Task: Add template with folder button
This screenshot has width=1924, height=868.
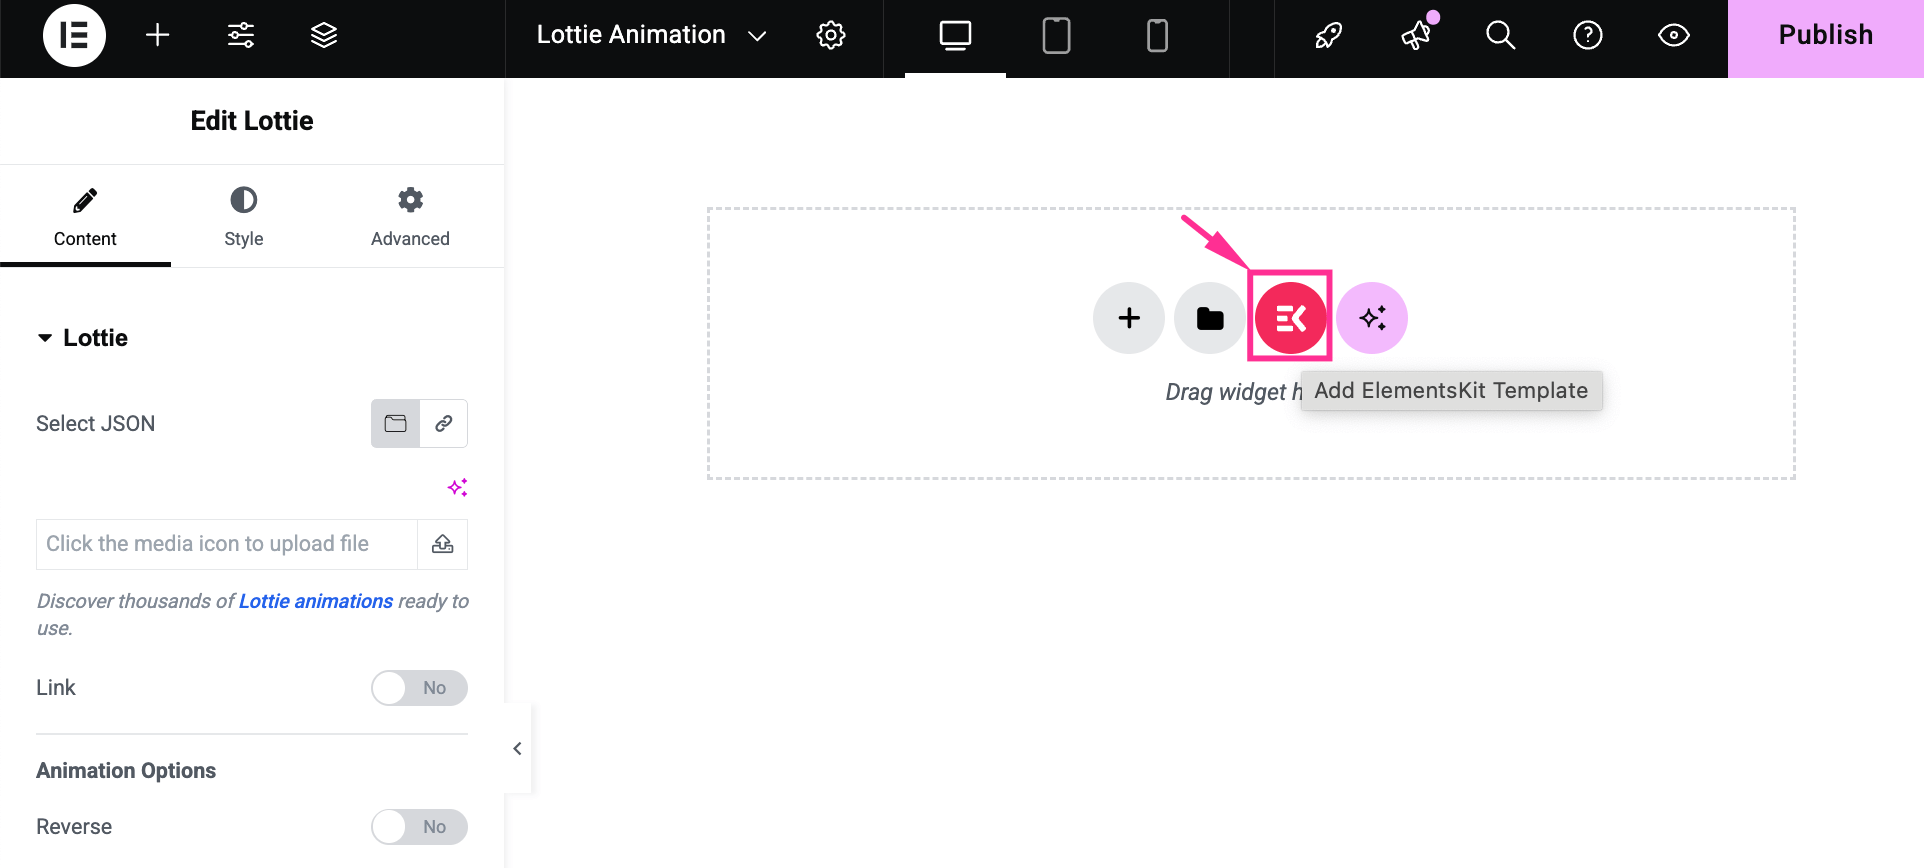Action: point(1210,318)
